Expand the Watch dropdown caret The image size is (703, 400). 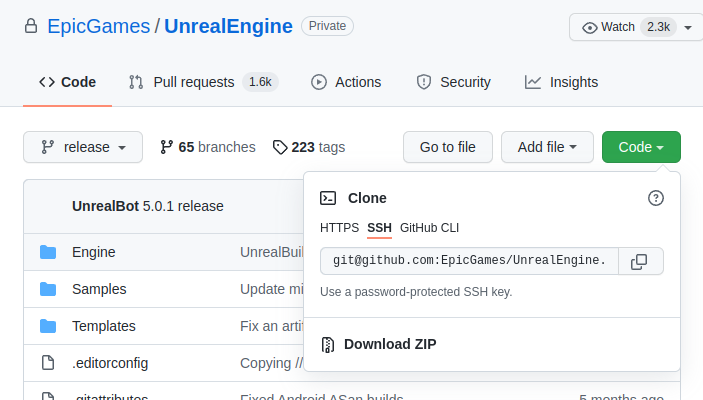tap(688, 28)
